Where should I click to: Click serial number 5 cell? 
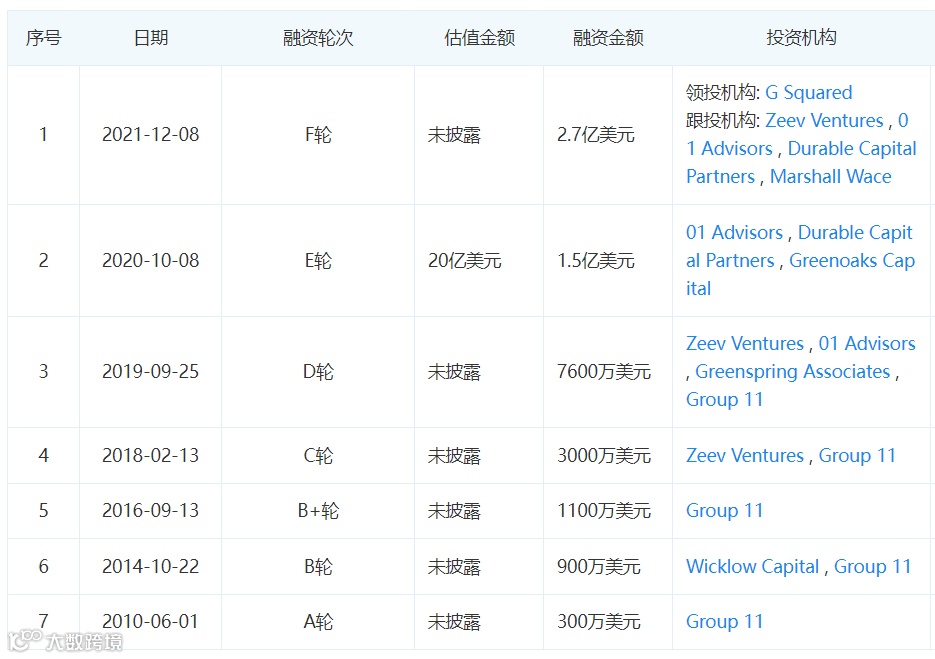[43, 511]
